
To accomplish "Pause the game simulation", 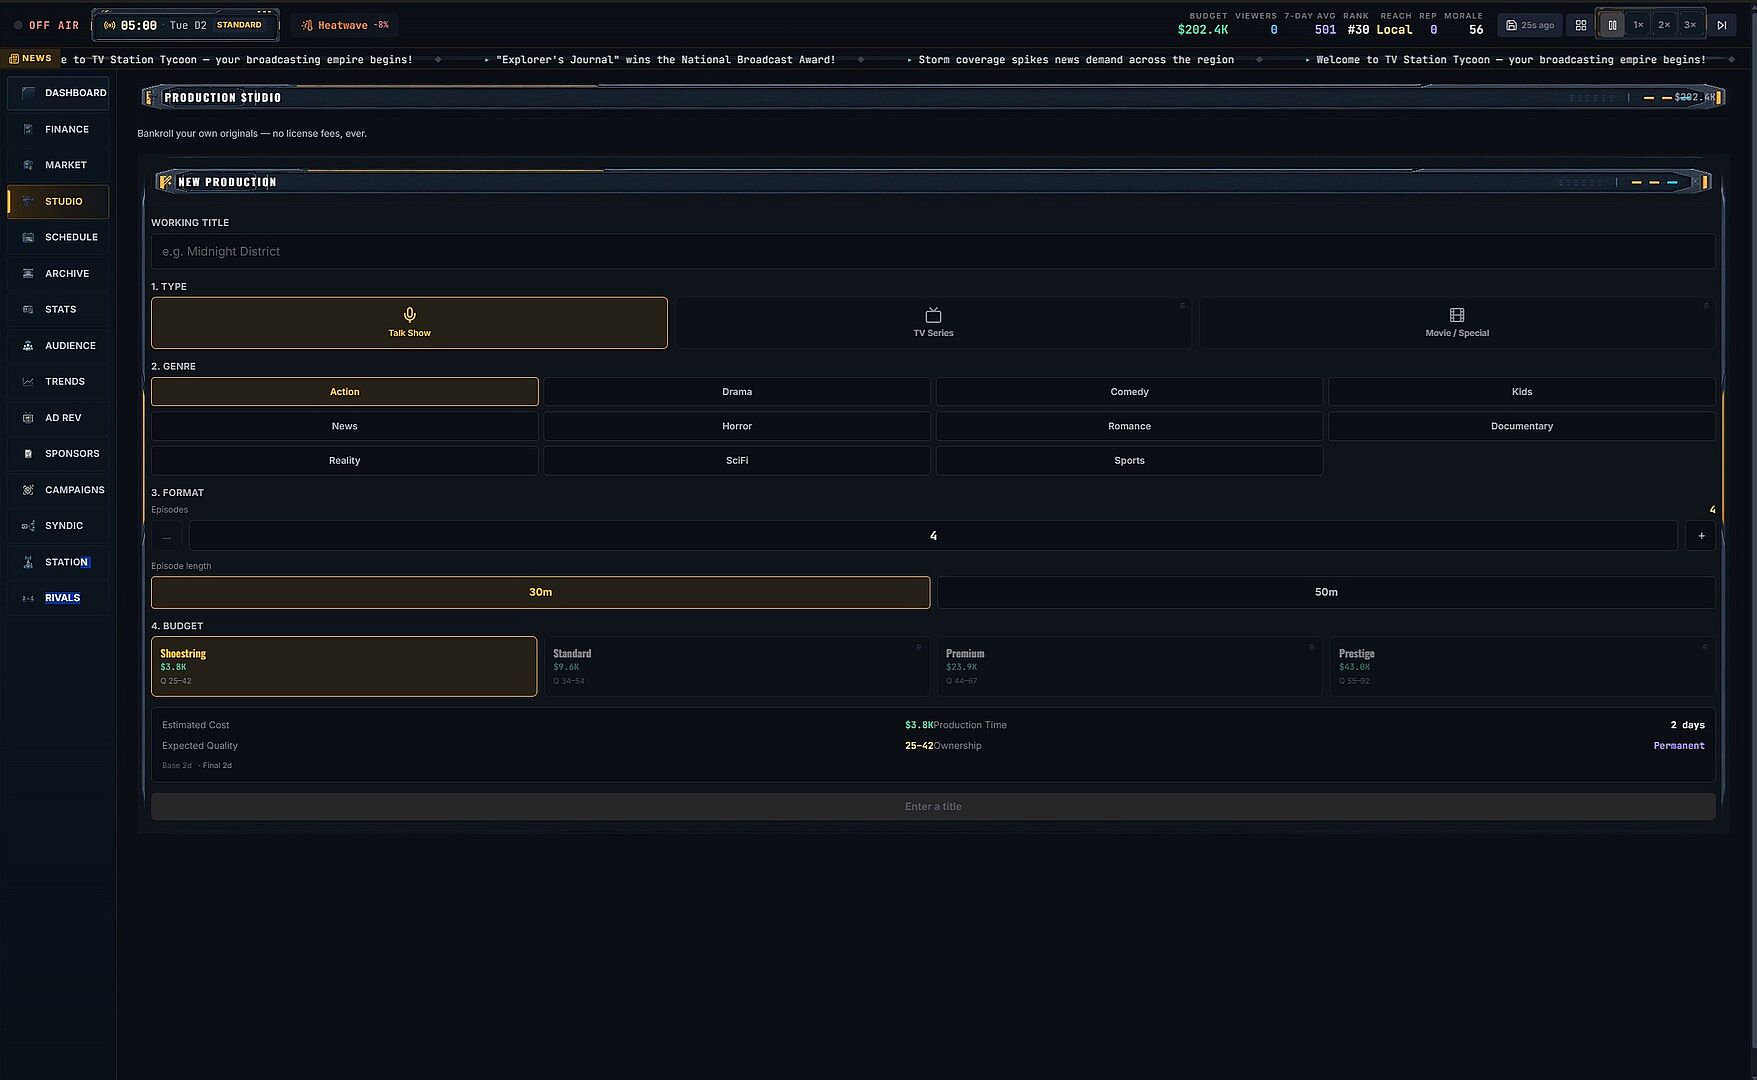I will coord(1611,25).
